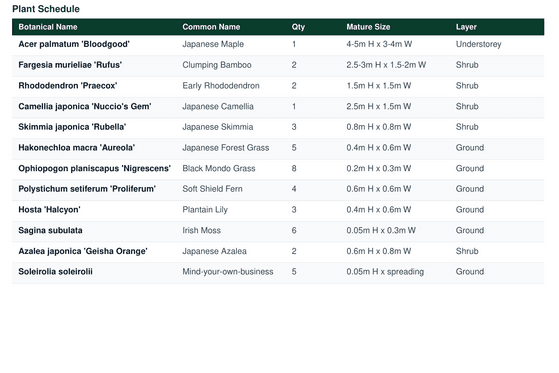Click the 0.05m H x spreading size

(x=385, y=272)
